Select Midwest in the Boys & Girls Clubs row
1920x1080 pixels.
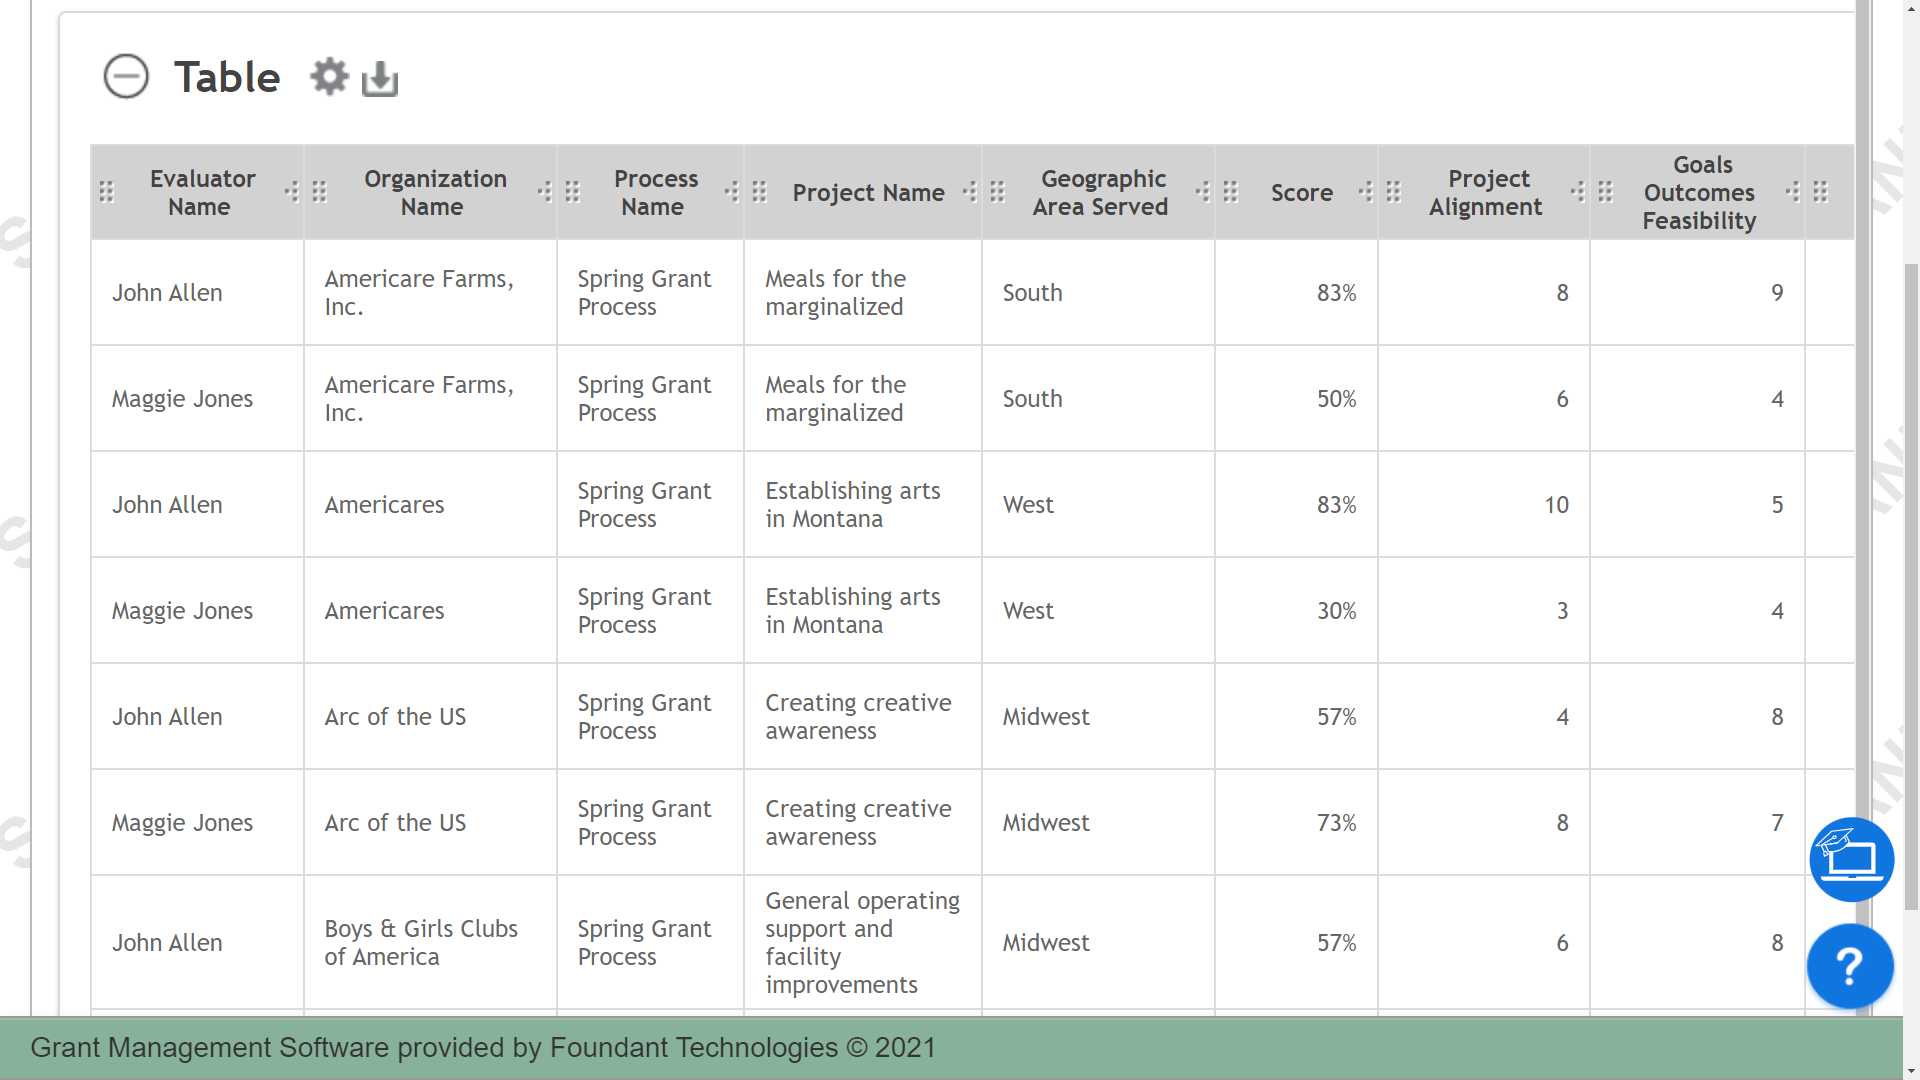pyautogui.click(x=1098, y=943)
